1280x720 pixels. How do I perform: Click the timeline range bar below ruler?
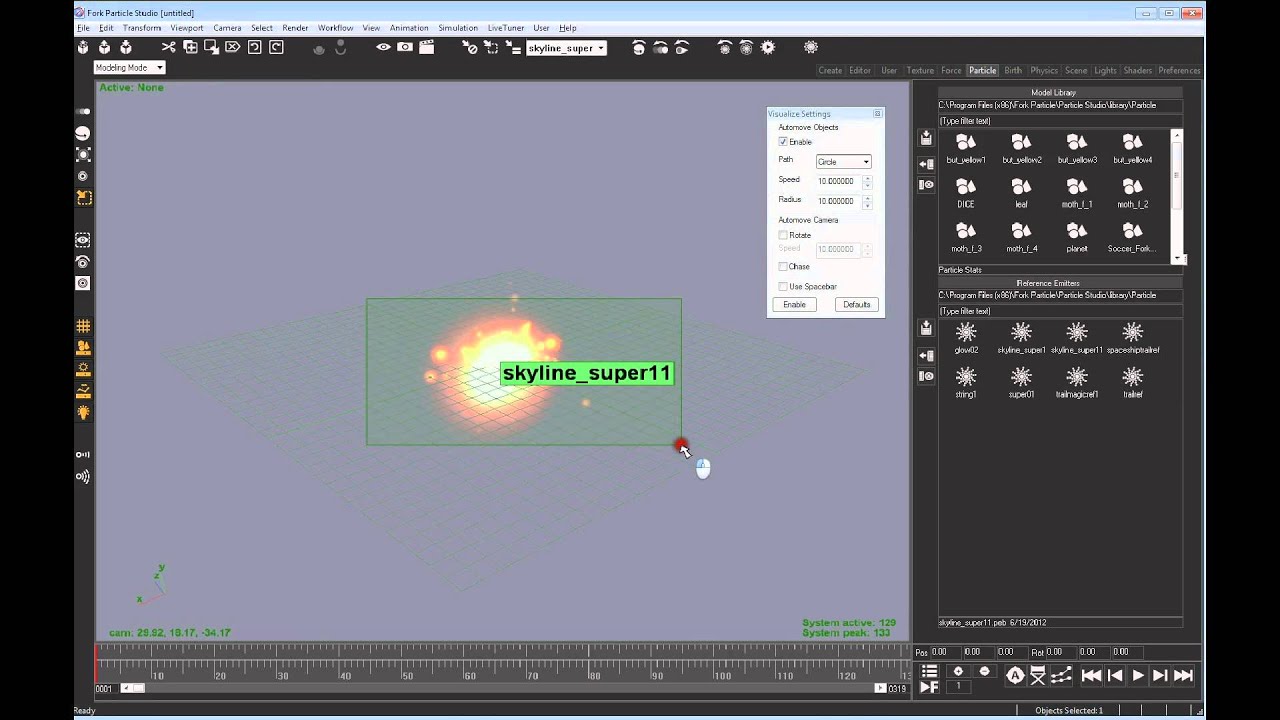pyautogui.click(x=503, y=688)
